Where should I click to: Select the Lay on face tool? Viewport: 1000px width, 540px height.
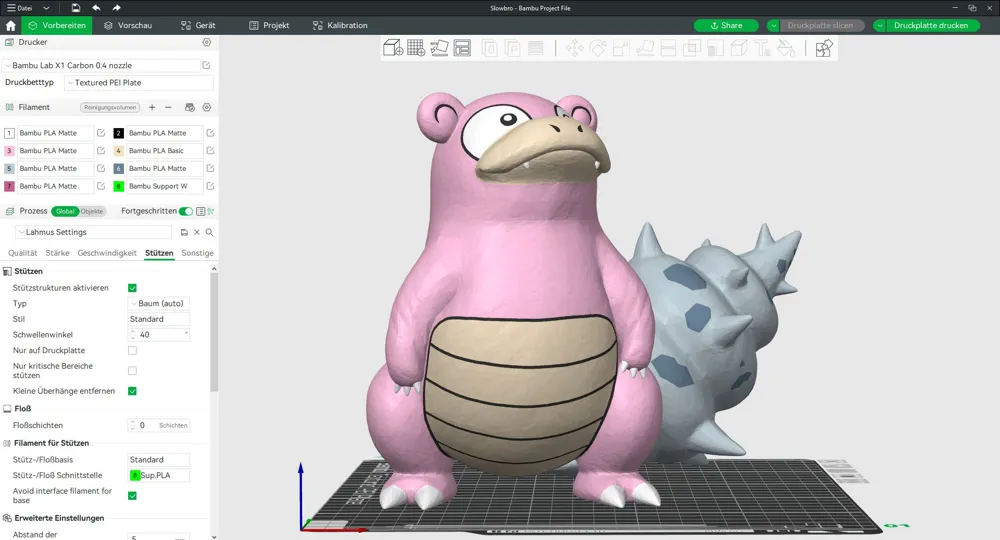tap(645, 48)
